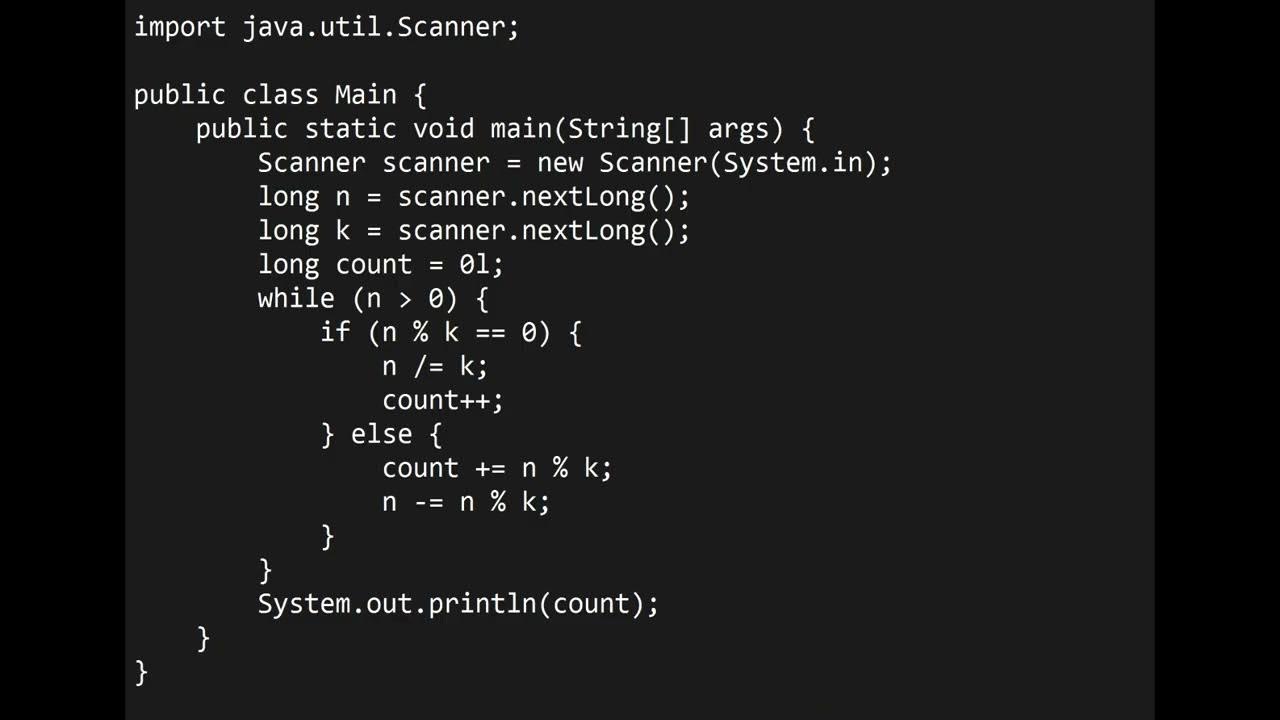Click the final closing brace of class
Viewport: 1280px width, 720px height.
tap(141, 672)
